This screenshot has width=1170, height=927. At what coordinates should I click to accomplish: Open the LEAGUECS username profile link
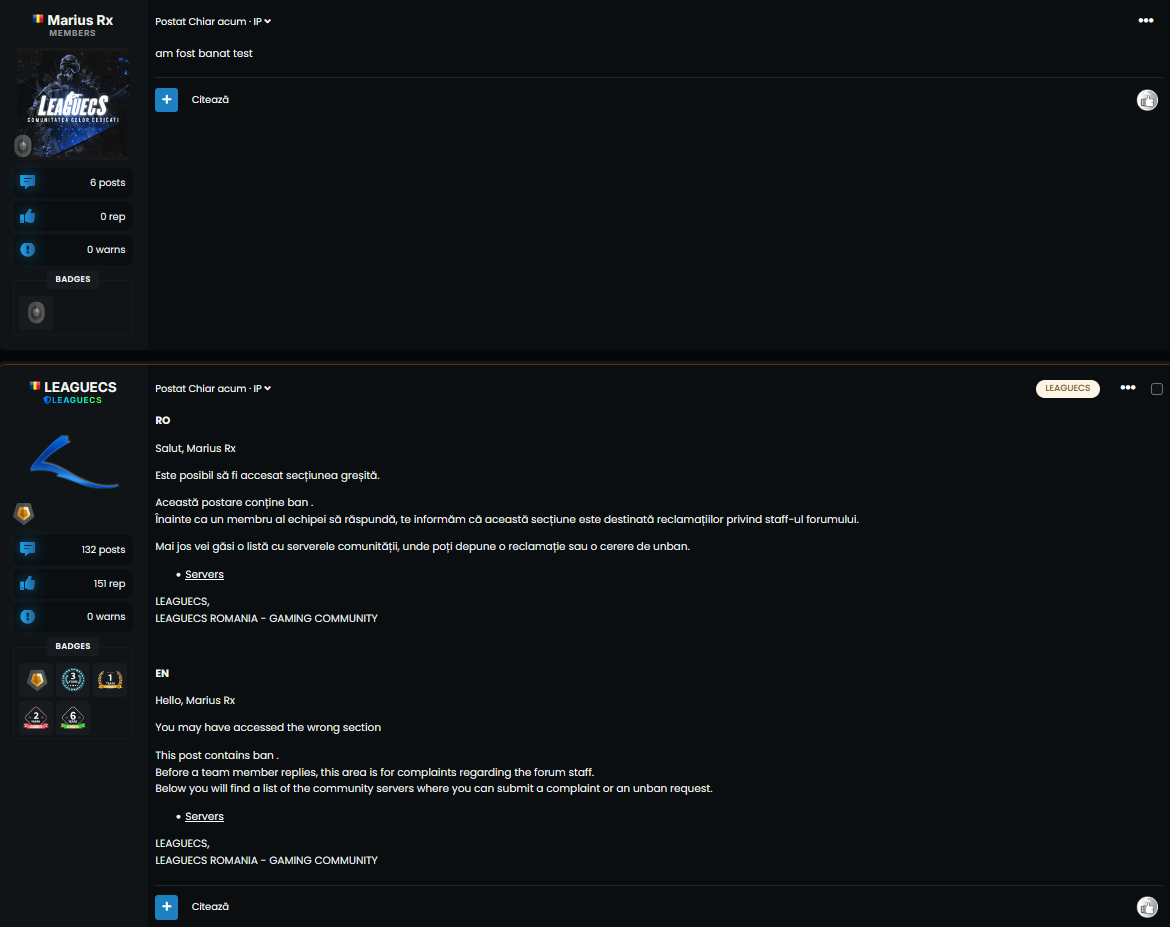click(x=81, y=387)
